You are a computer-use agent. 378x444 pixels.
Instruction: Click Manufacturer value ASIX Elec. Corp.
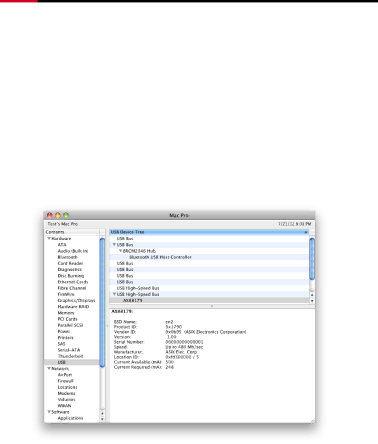(182, 352)
